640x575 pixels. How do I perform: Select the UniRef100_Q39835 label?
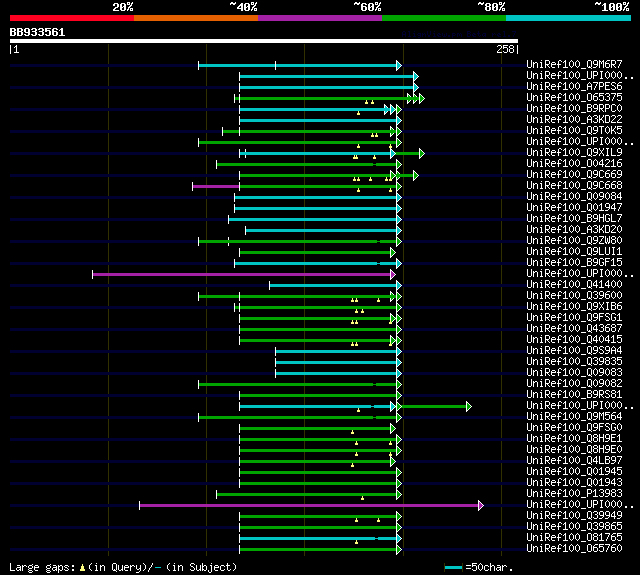[x=574, y=362]
